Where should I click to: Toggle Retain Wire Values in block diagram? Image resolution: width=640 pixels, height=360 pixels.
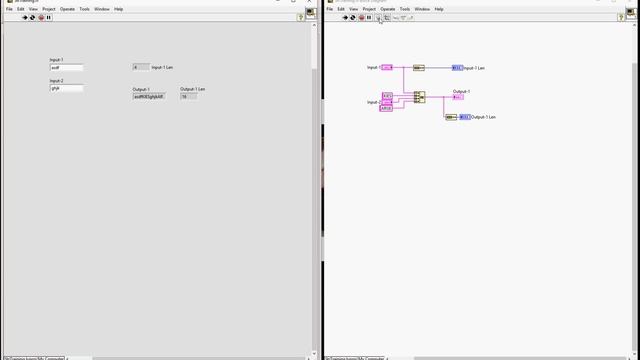click(387, 18)
